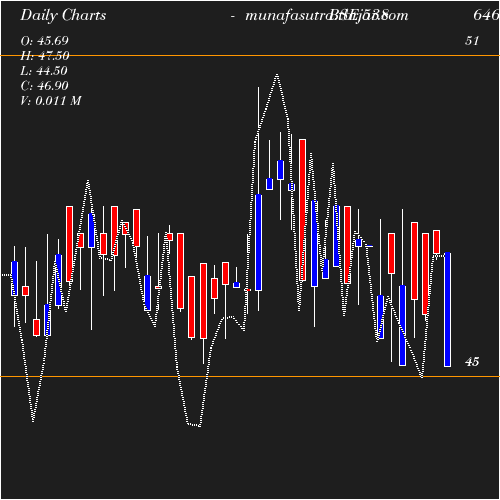The width and height of the screenshot is (500, 500).
Task: Click the 'Daily Charts' title text
Action: point(63,16)
